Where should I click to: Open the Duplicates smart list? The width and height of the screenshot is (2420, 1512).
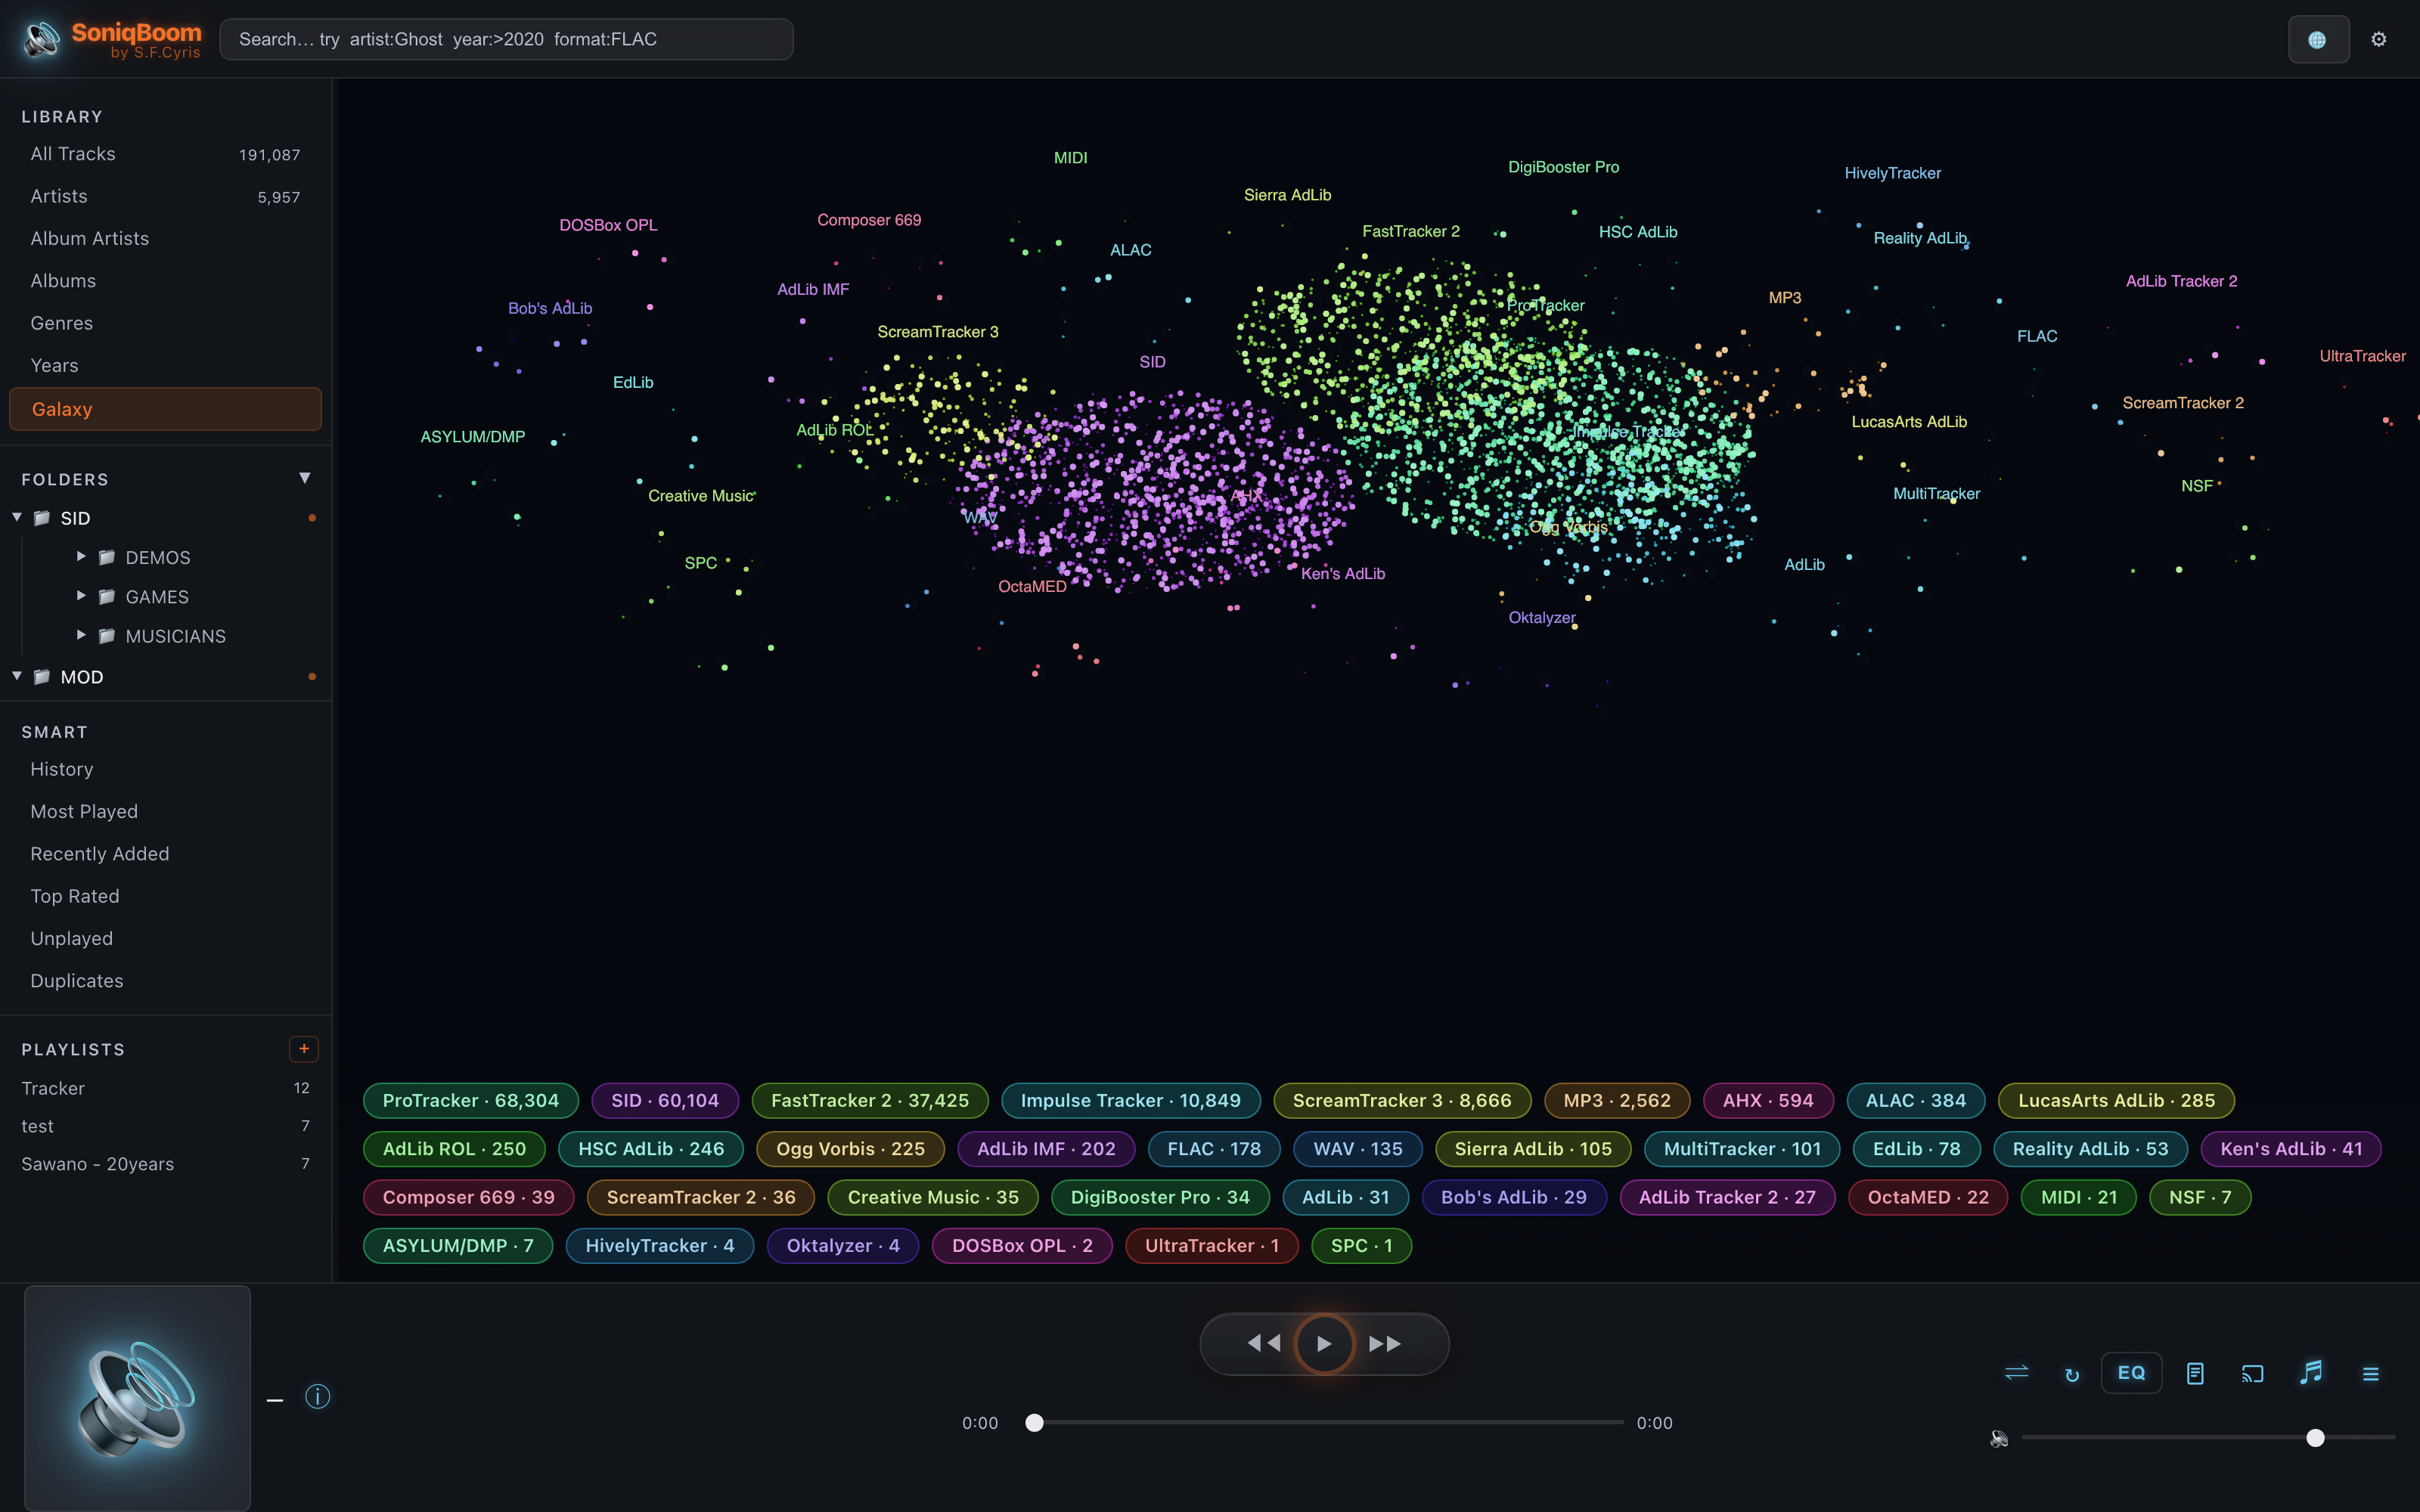point(165,981)
